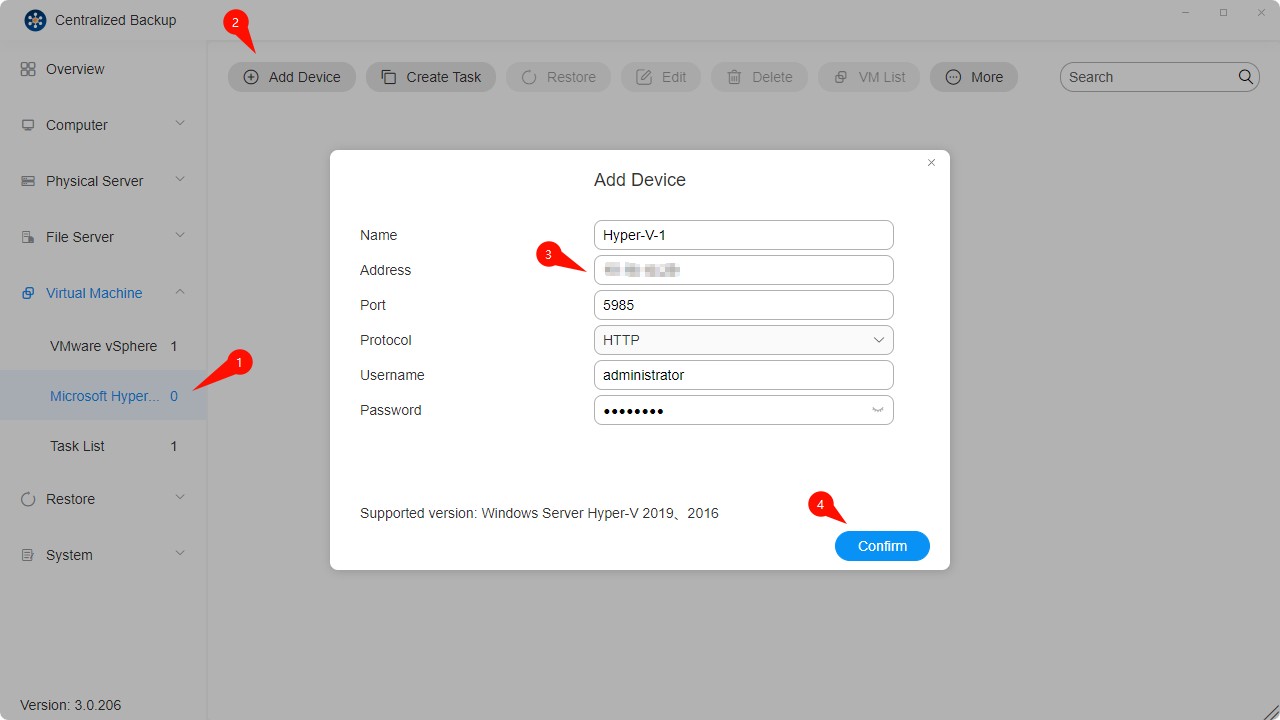Open the Task List entry under Virtual Machine
This screenshot has height=720, width=1280.
(77, 446)
